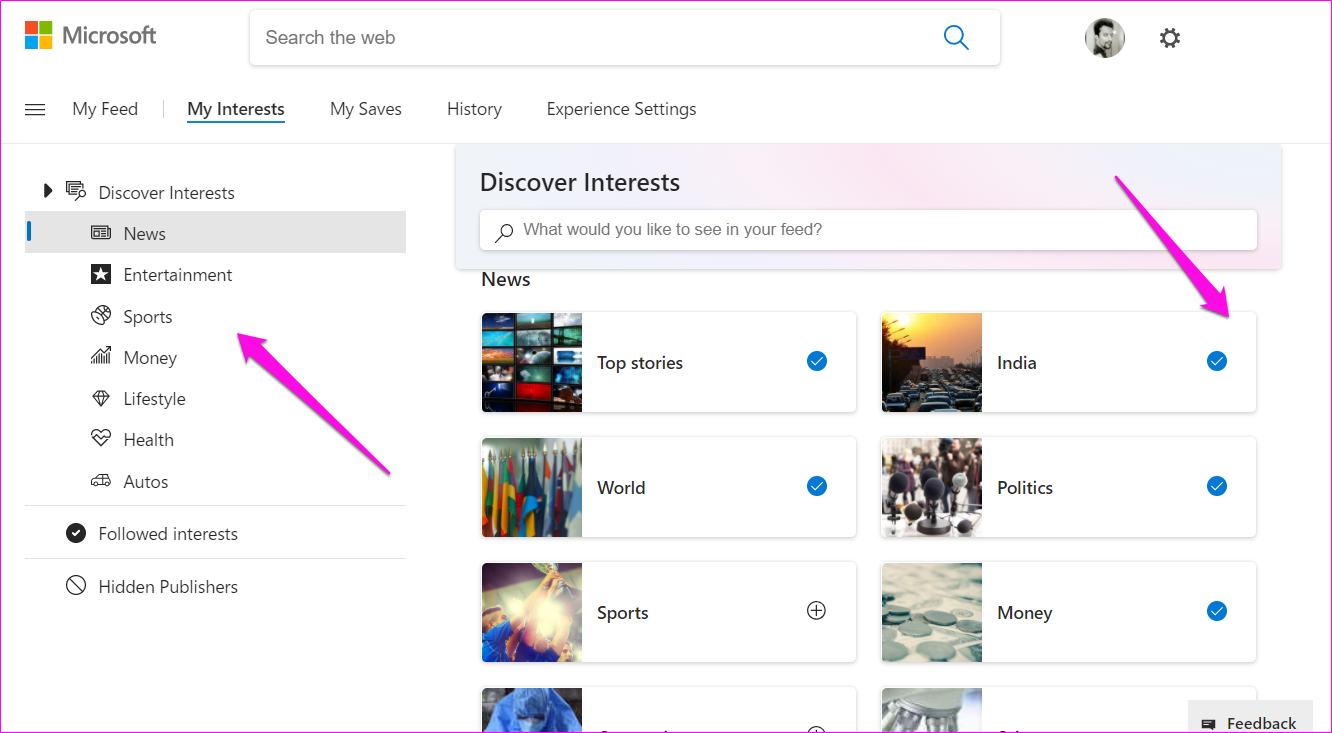The height and width of the screenshot is (733, 1332).
Task: Click the Microsoft logo
Action: [x=90, y=36]
